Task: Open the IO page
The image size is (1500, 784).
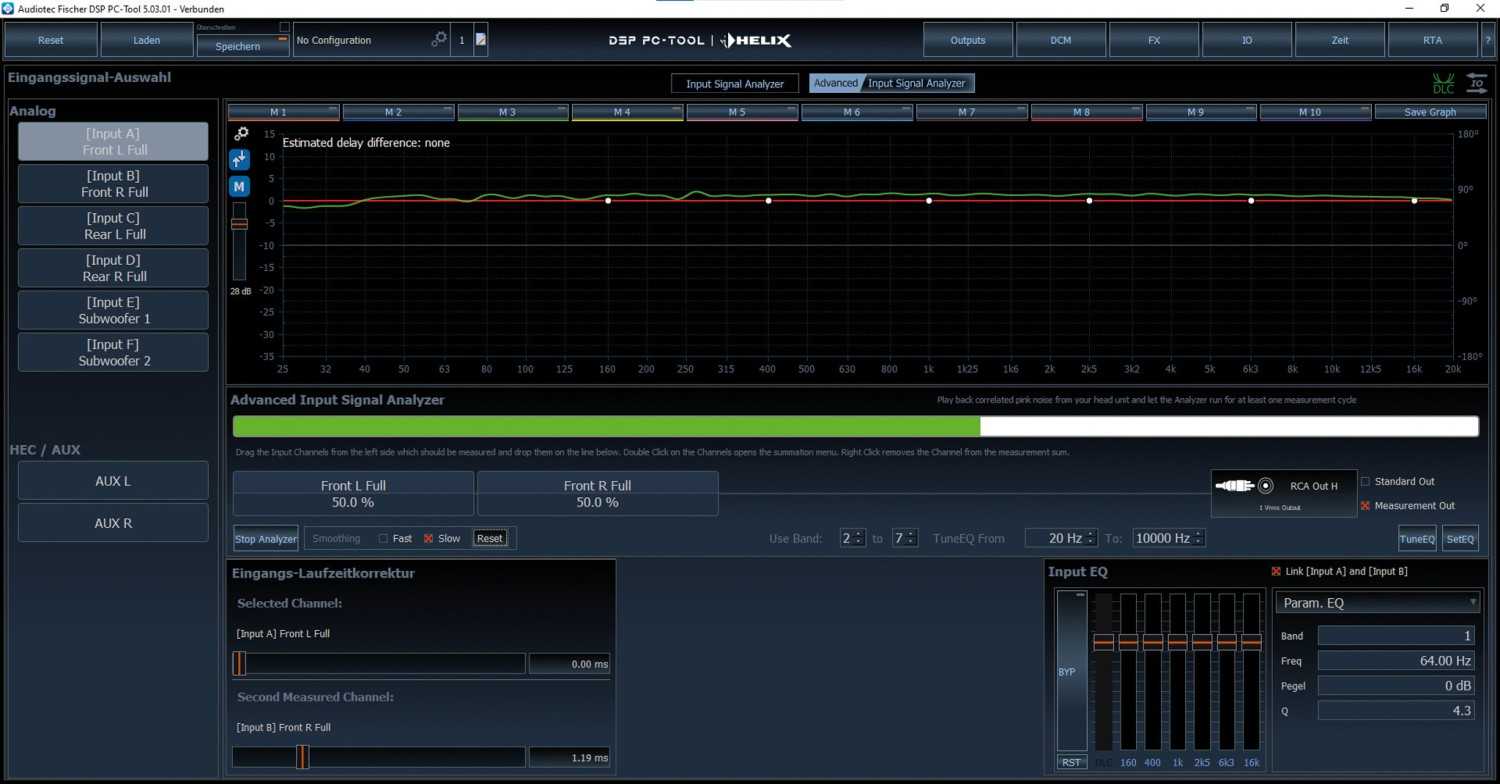Action: 1247,40
